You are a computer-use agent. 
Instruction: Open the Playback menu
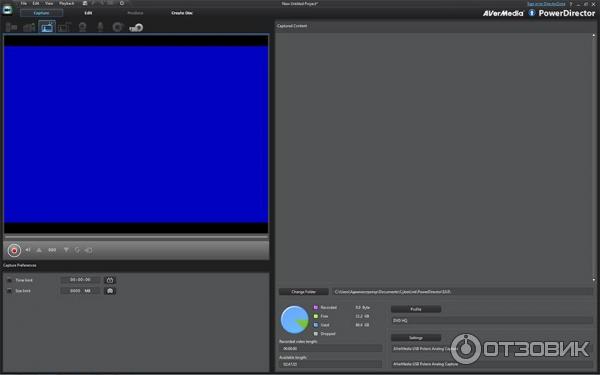pos(67,3)
